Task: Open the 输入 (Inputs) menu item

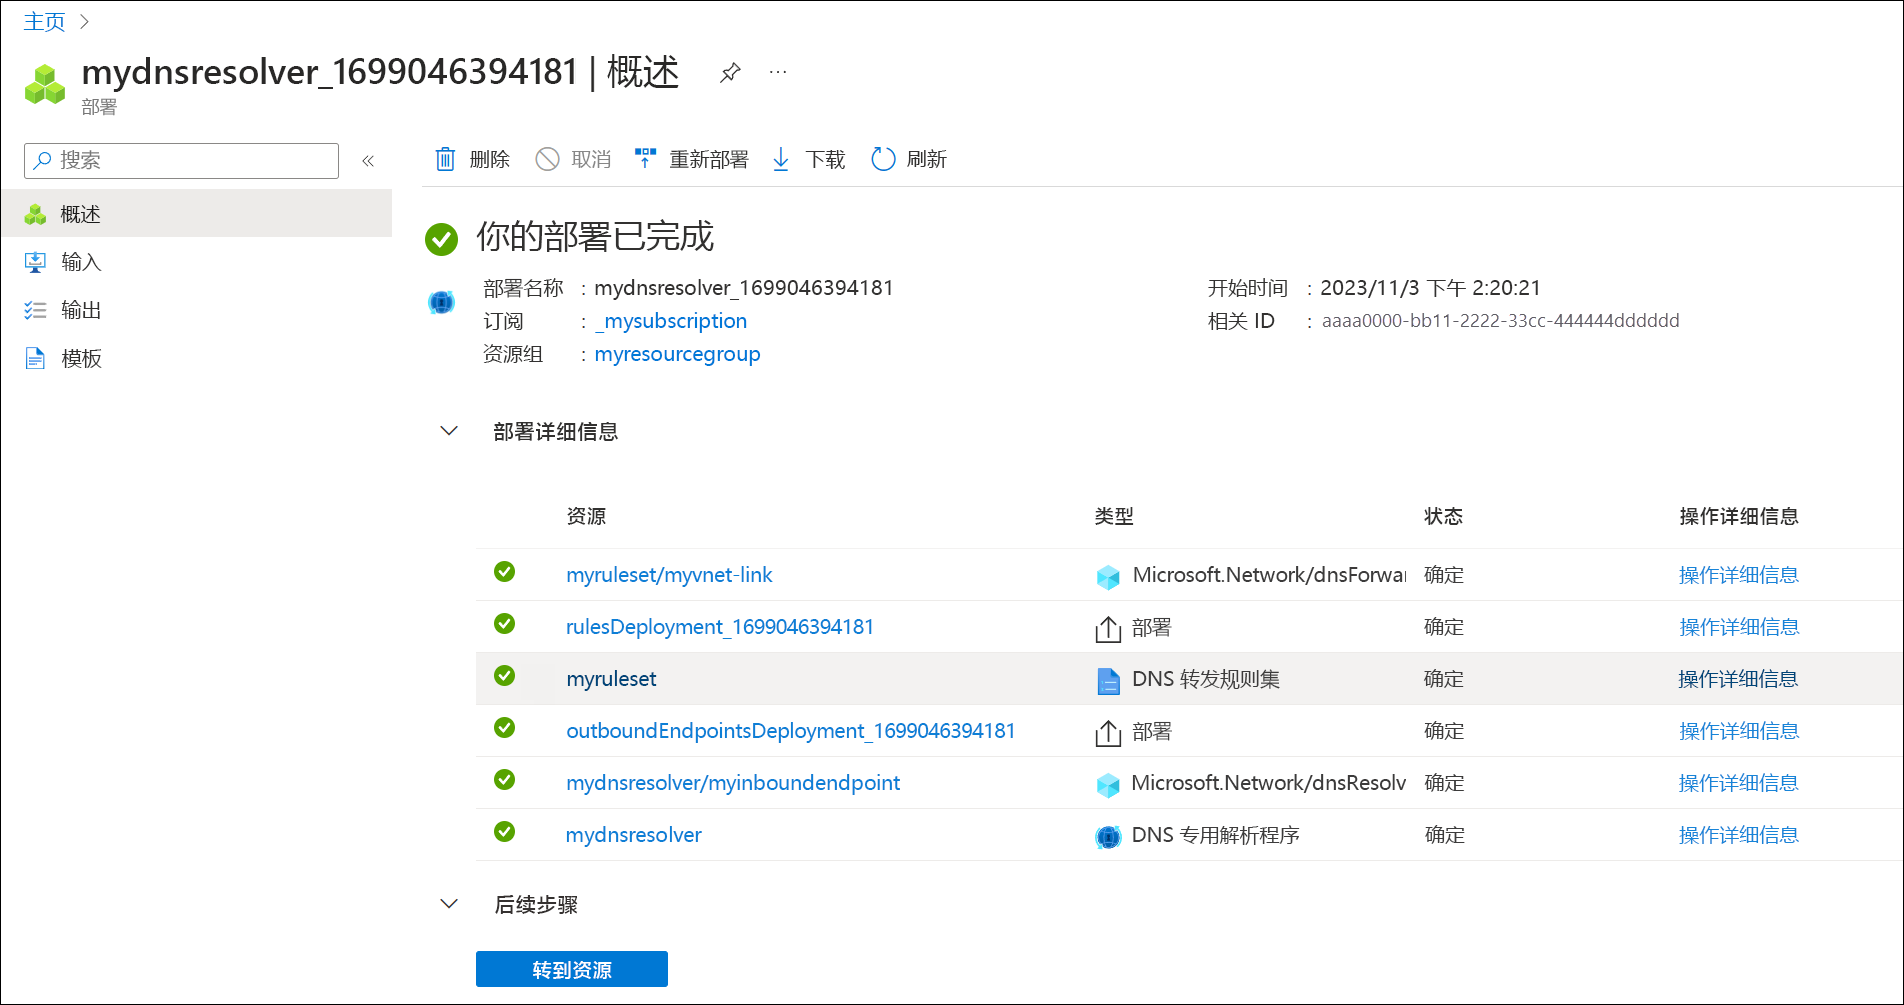Action: click(x=81, y=262)
